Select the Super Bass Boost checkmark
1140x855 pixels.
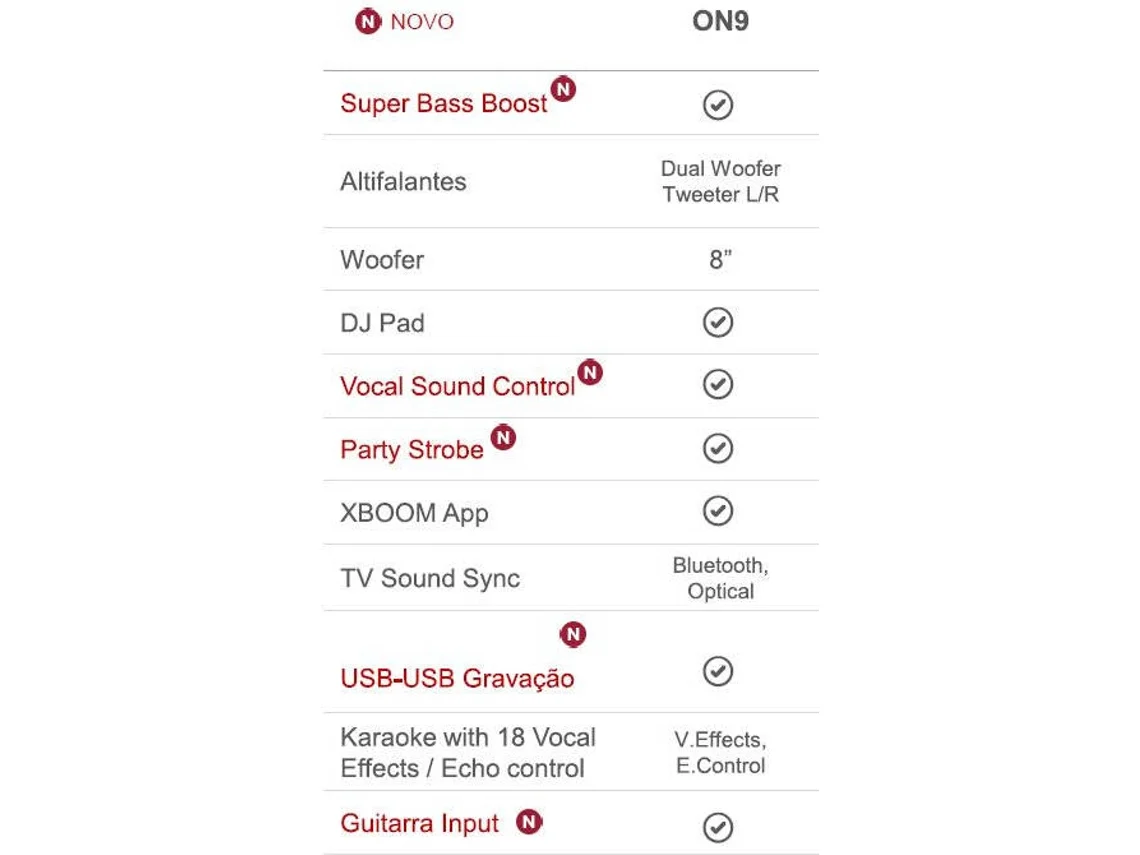pos(718,105)
